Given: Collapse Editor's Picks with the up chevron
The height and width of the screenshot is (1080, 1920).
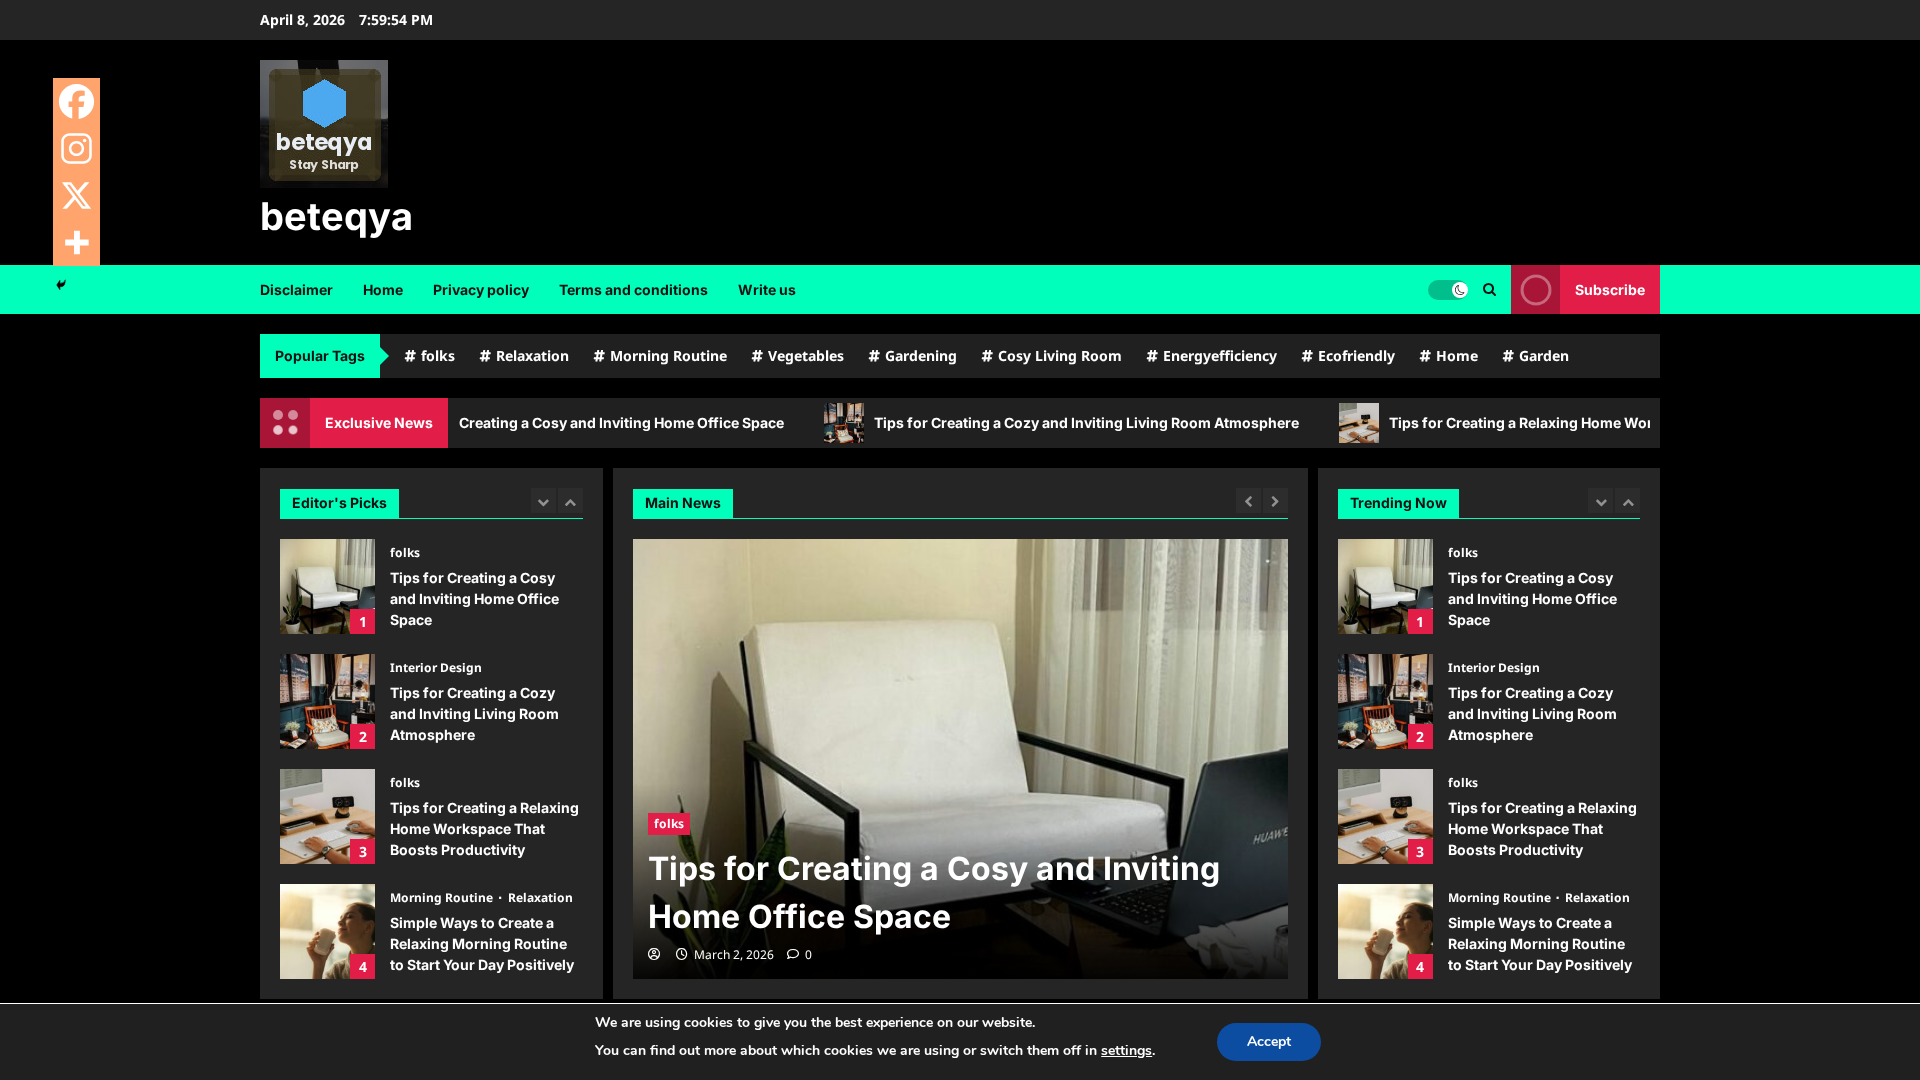Looking at the screenshot, I should [570, 501].
